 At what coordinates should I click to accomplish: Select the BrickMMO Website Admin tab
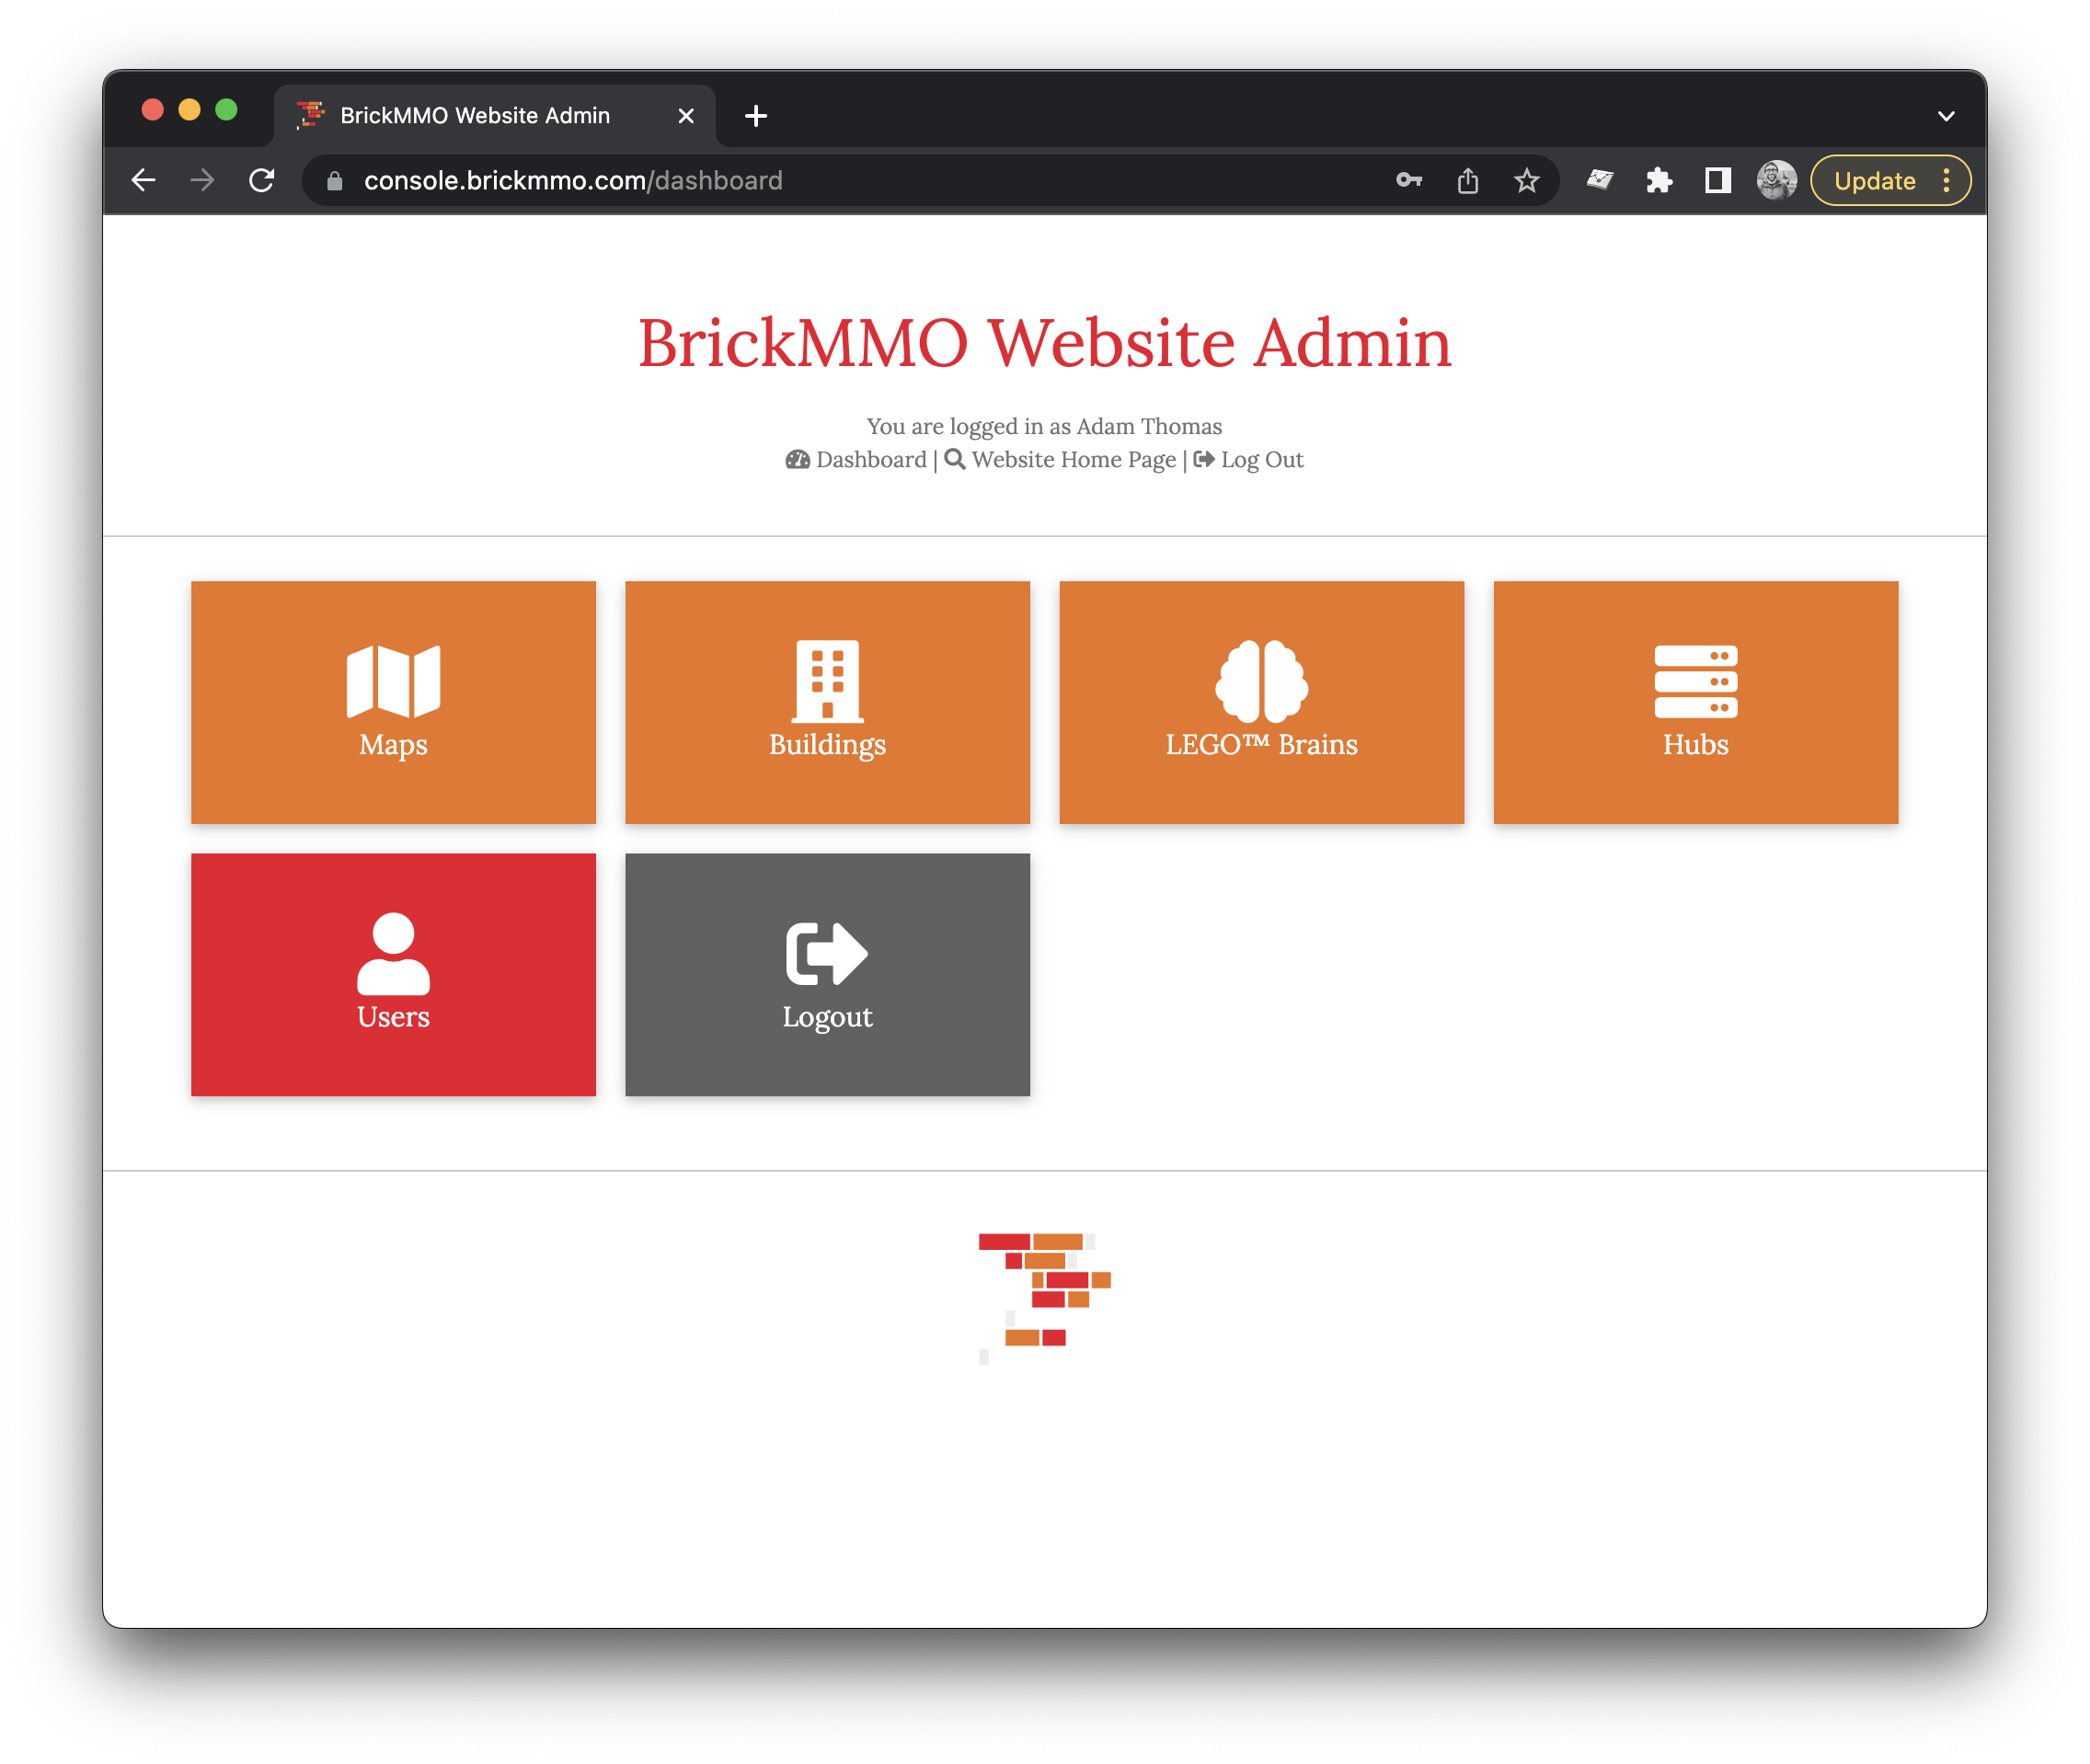pos(475,116)
